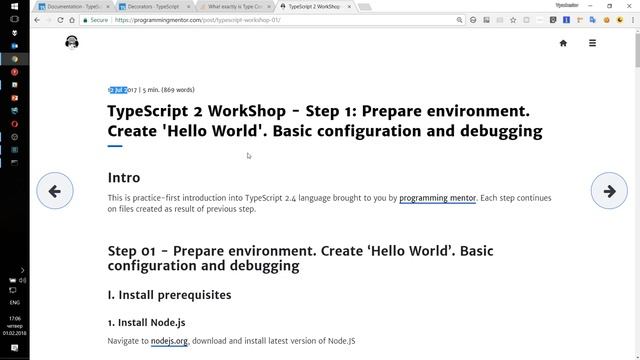Click the 'Step 01 - Prepare environment' heading
This screenshot has width=640, height=360.
tap(300, 258)
